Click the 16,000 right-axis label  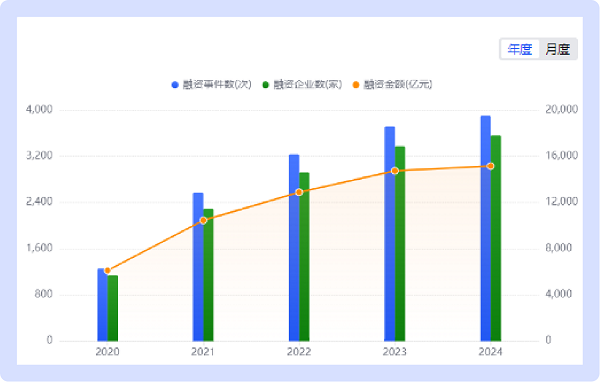[561, 156]
